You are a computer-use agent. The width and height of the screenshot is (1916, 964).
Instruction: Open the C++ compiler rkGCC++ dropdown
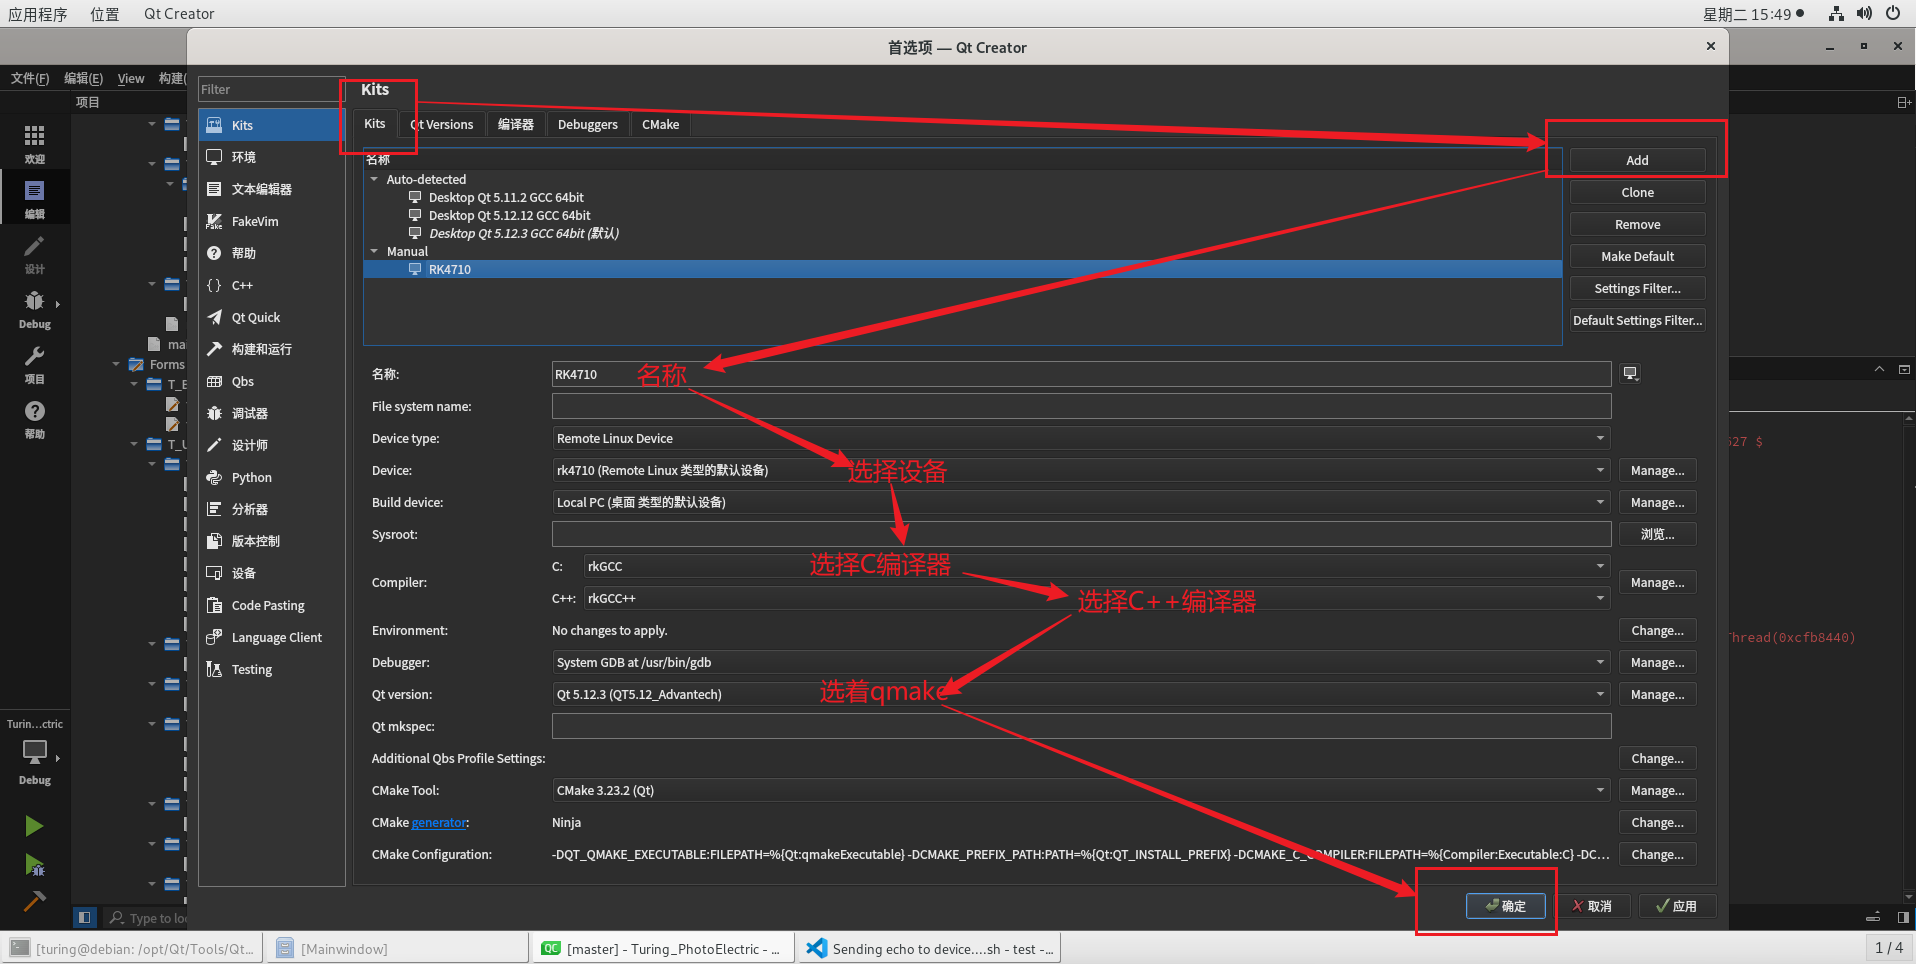[1097, 598]
